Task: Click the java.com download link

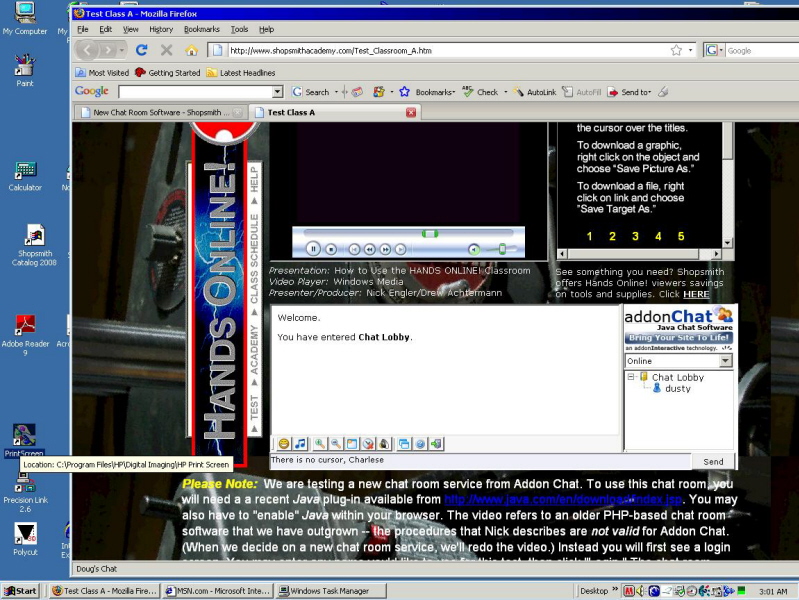Action: (563, 500)
